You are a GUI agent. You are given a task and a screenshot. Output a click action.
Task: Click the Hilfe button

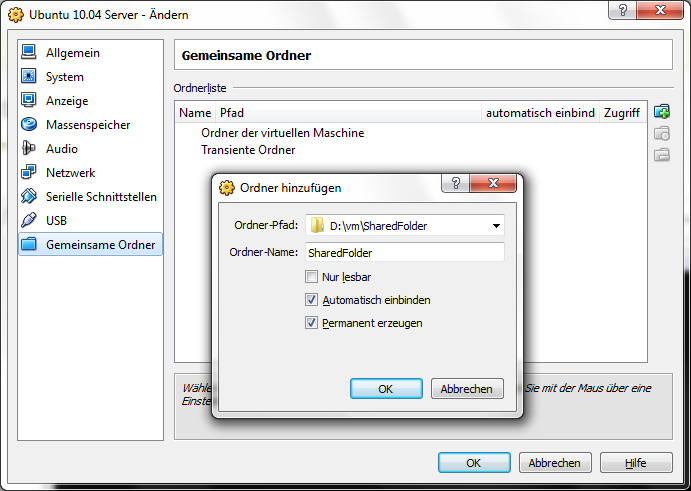pyautogui.click(x=636, y=463)
